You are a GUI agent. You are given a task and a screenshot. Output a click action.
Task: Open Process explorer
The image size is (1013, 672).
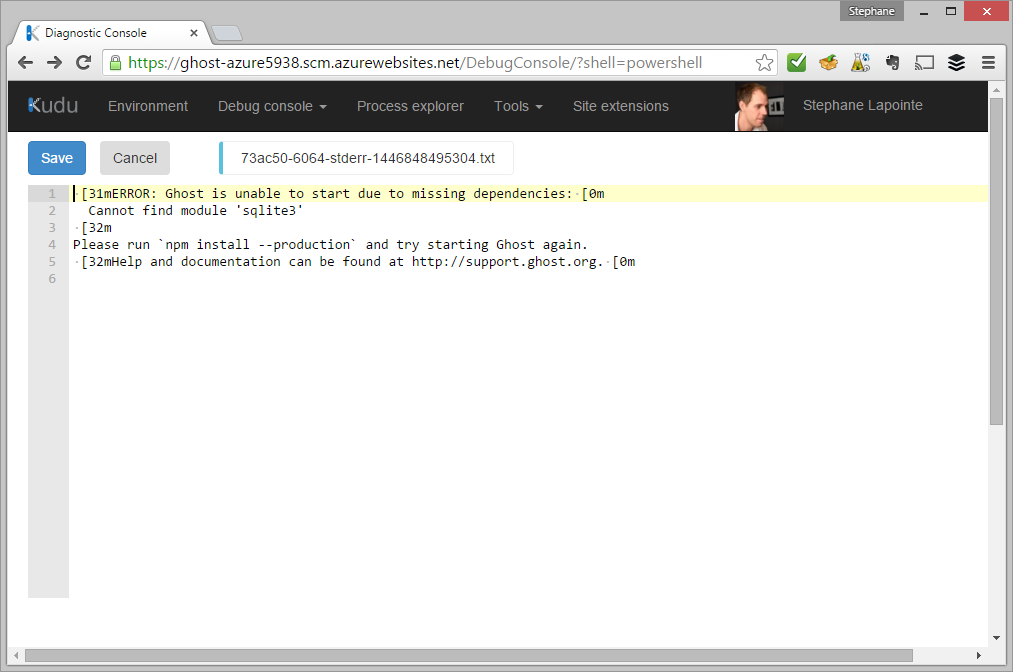410,106
